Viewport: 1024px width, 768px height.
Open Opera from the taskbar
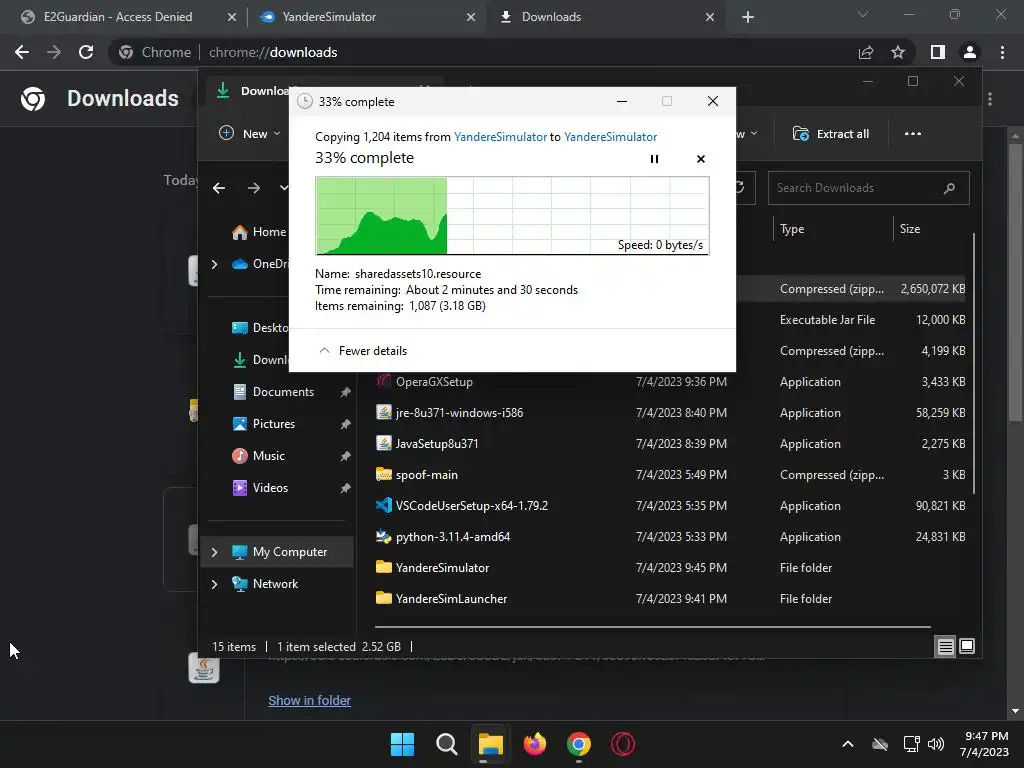(x=623, y=744)
